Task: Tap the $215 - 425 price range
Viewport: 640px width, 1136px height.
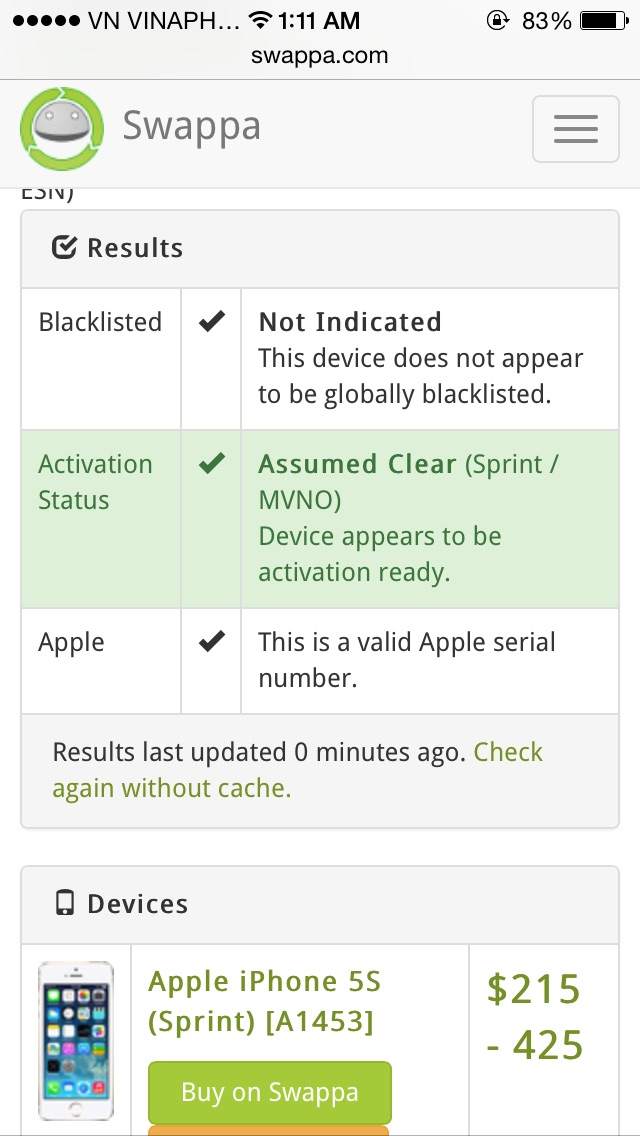Action: point(534,1017)
